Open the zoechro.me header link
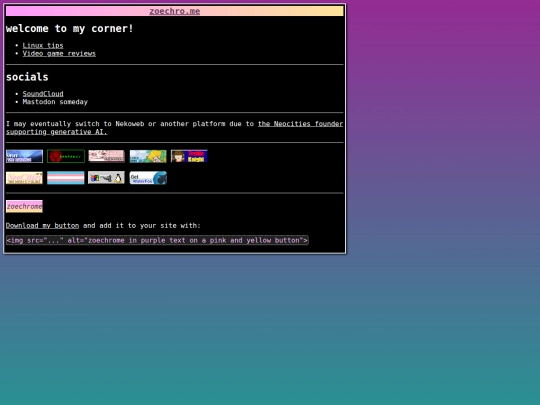 point(175,11)
